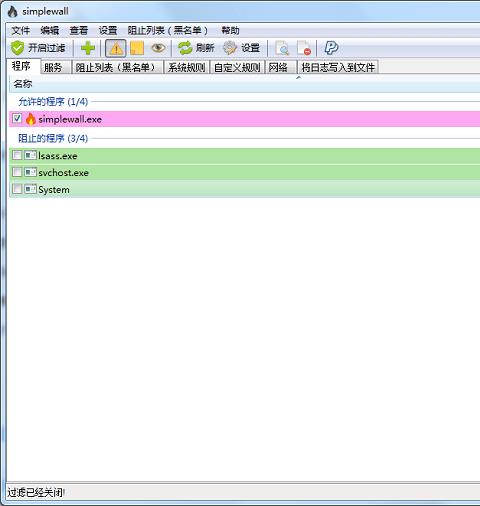Select the System row text
Image resolution: width=480 pixels, height=506 pixels.
pos(54,190)
